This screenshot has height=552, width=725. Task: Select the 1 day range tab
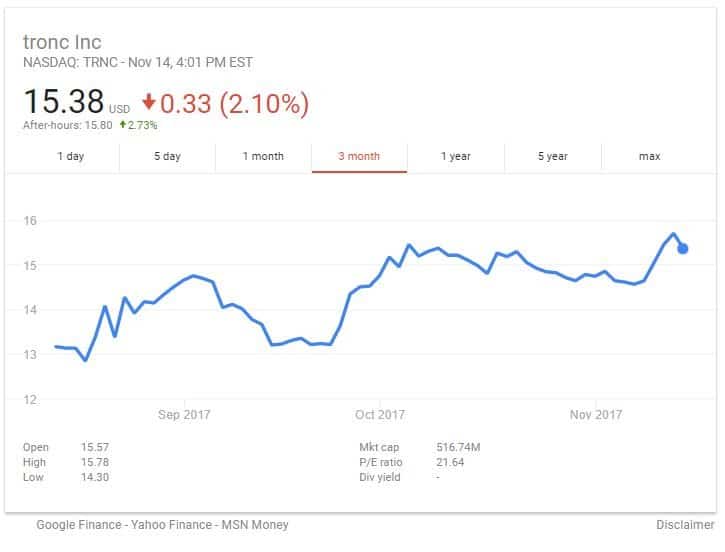70,156
